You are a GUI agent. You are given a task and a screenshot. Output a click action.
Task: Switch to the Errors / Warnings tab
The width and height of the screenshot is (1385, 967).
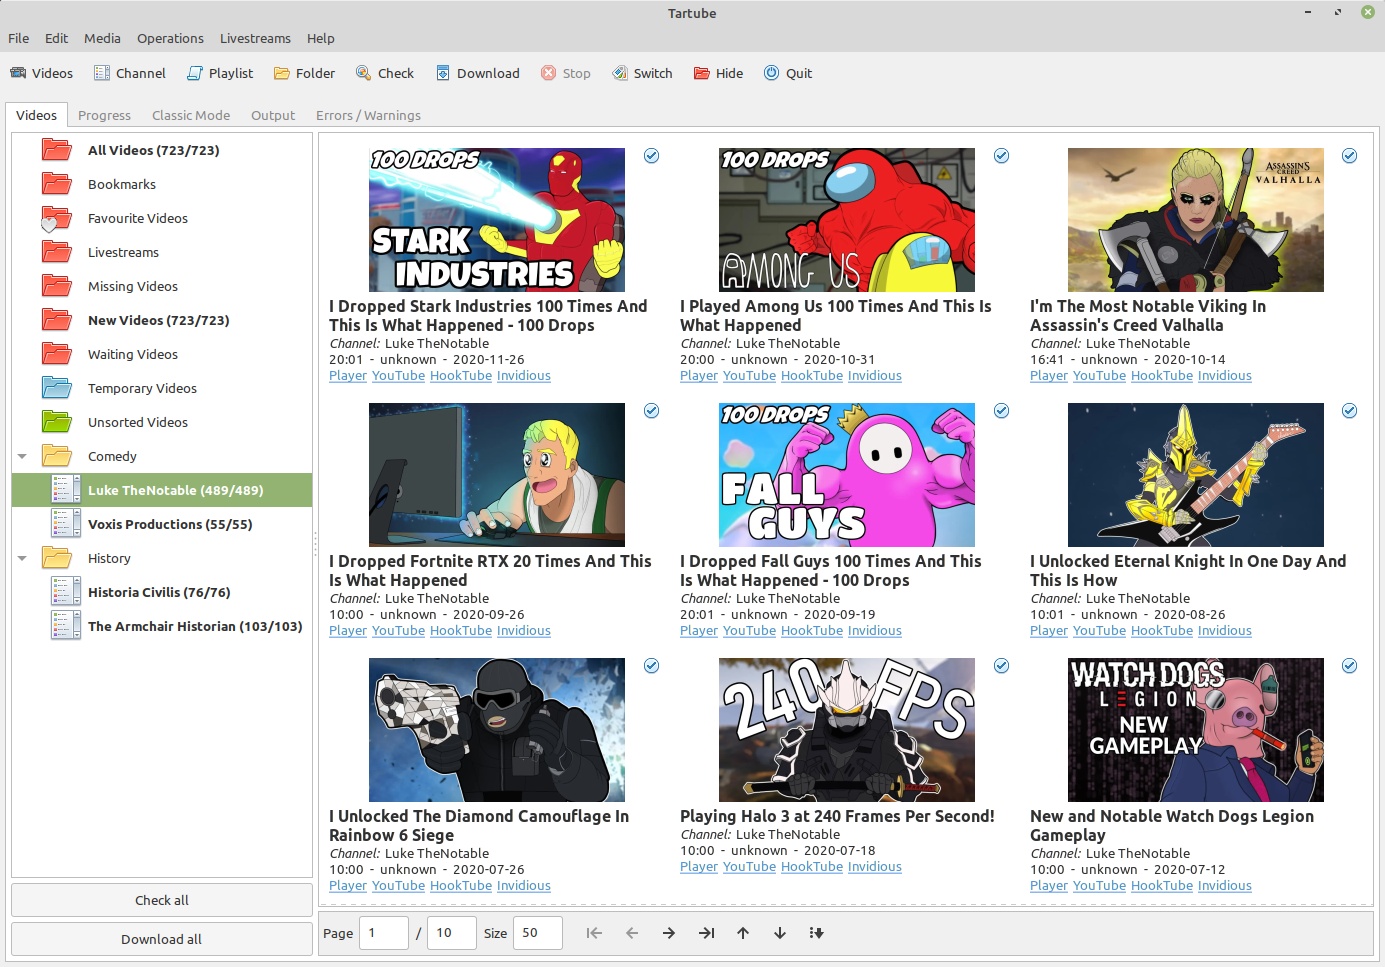[x=368, y=115]
